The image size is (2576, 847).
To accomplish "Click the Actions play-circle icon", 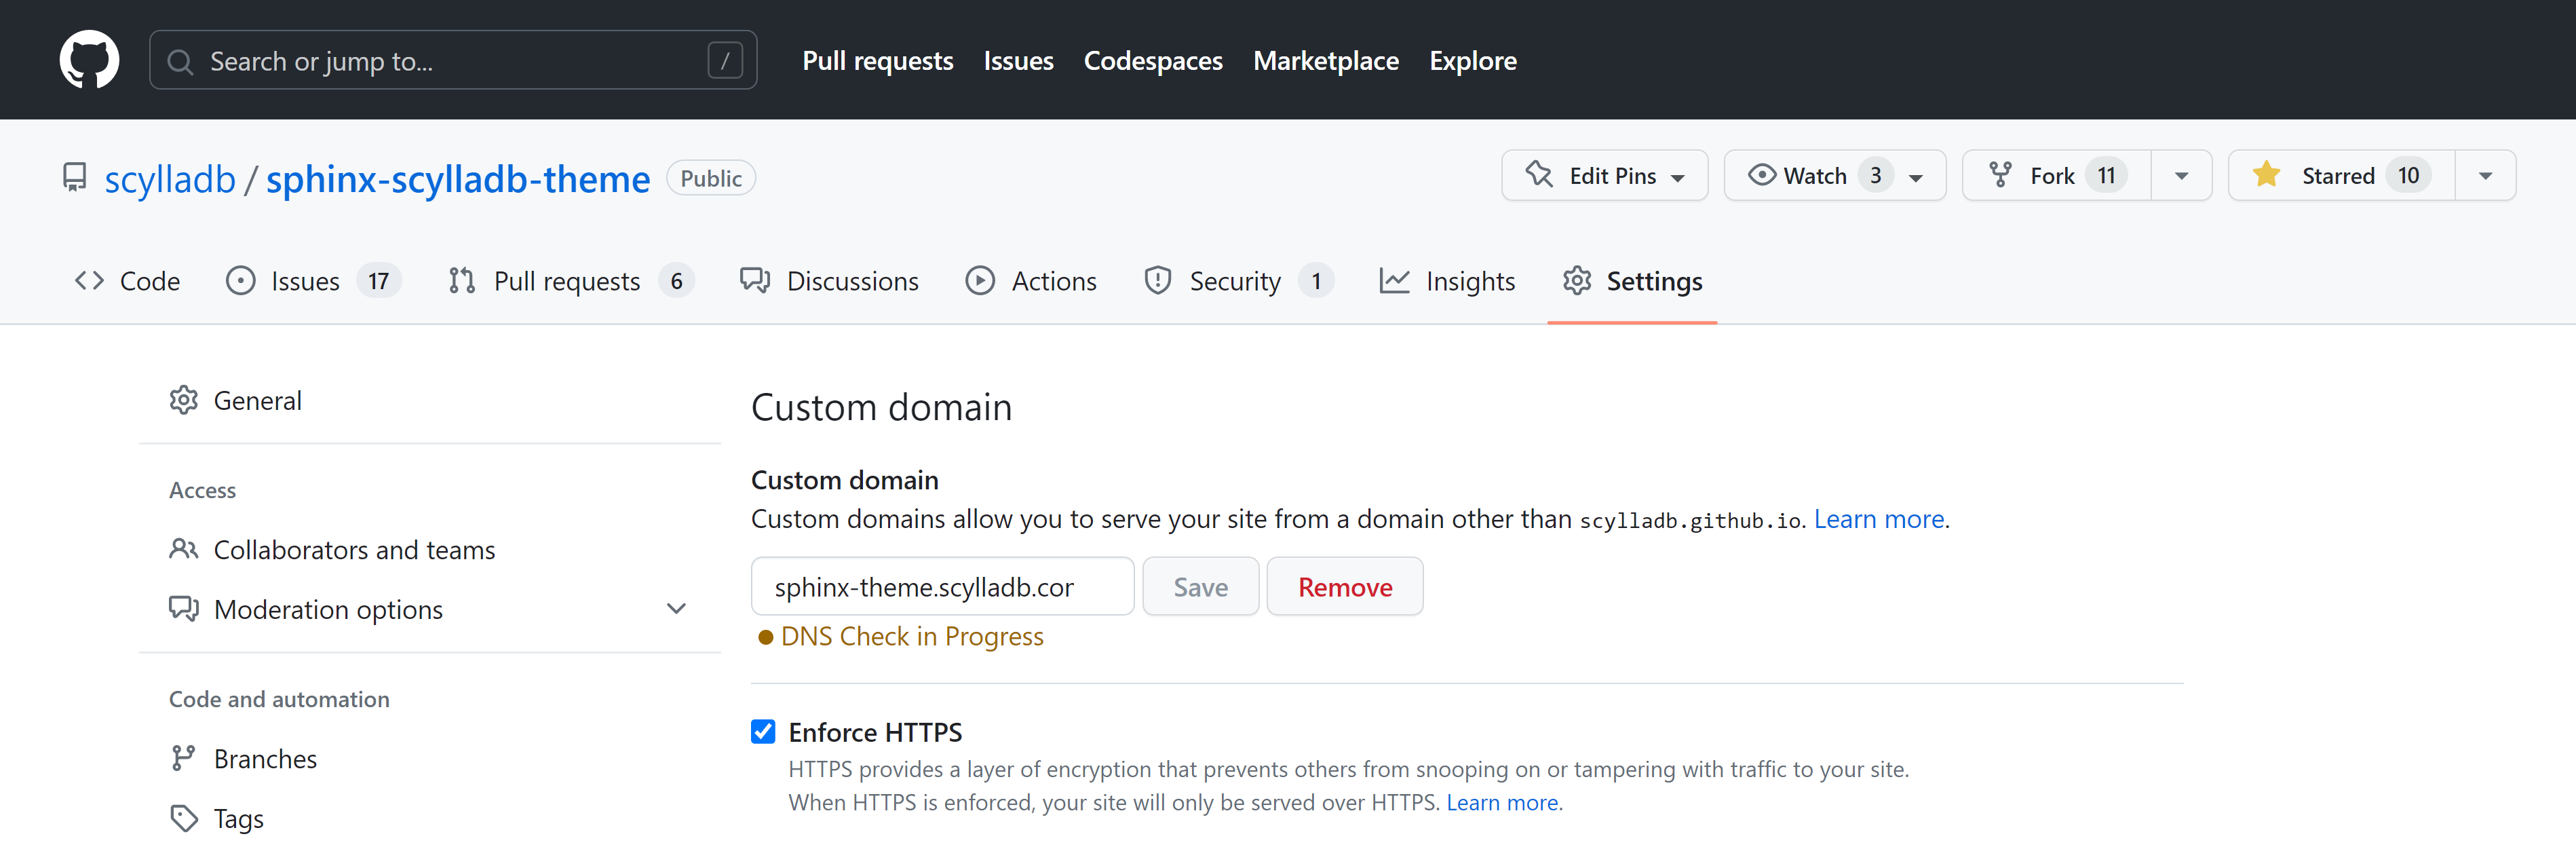I will [x=980, y=281].
